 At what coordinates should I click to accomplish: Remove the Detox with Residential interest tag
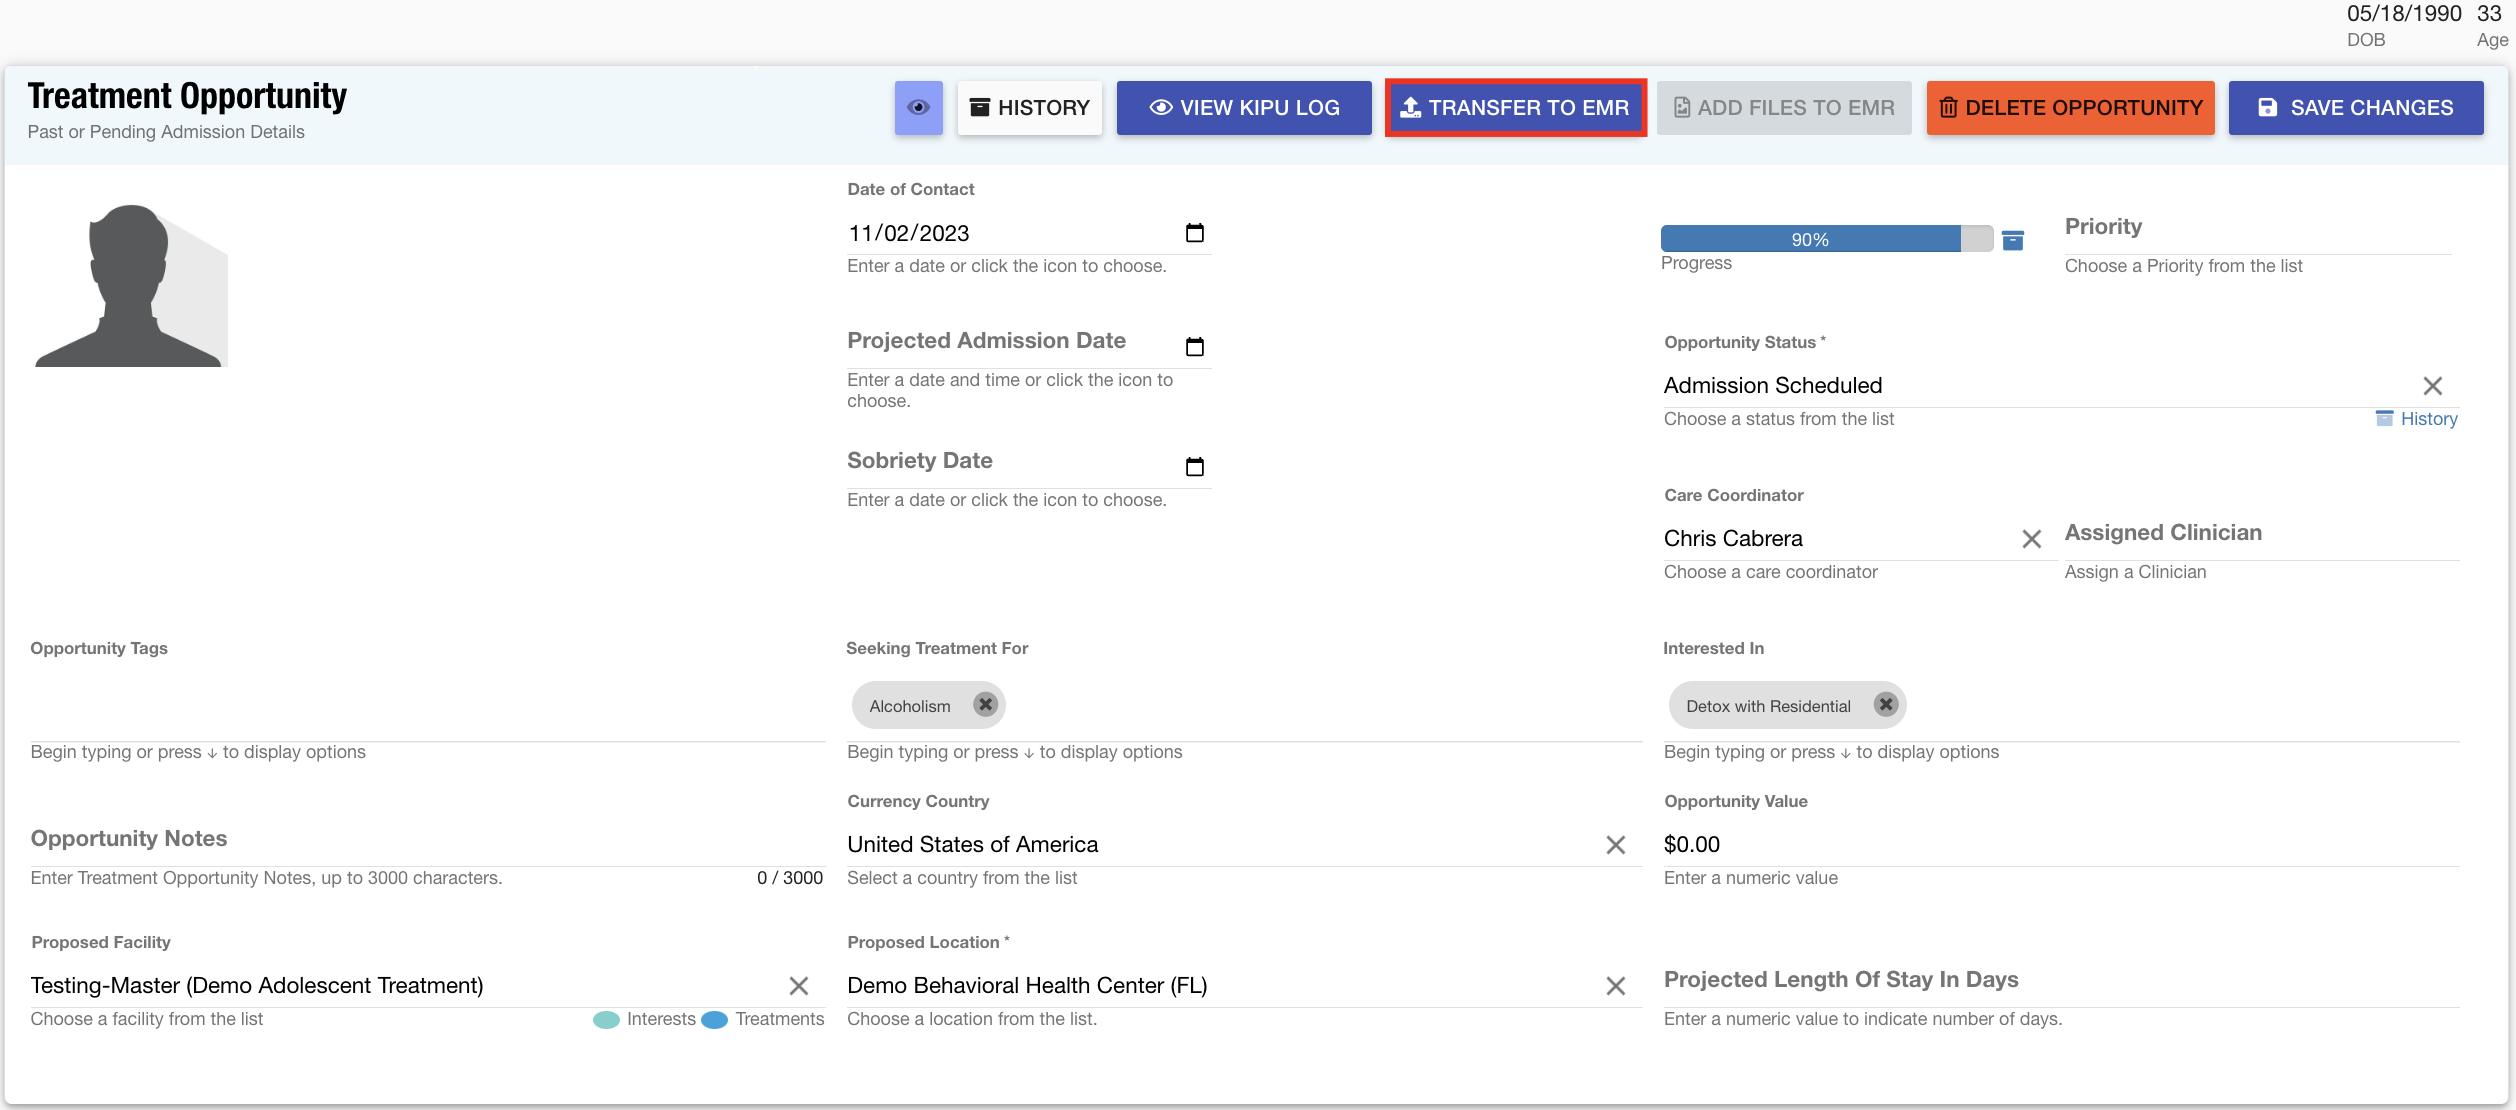coord(1886,704)
